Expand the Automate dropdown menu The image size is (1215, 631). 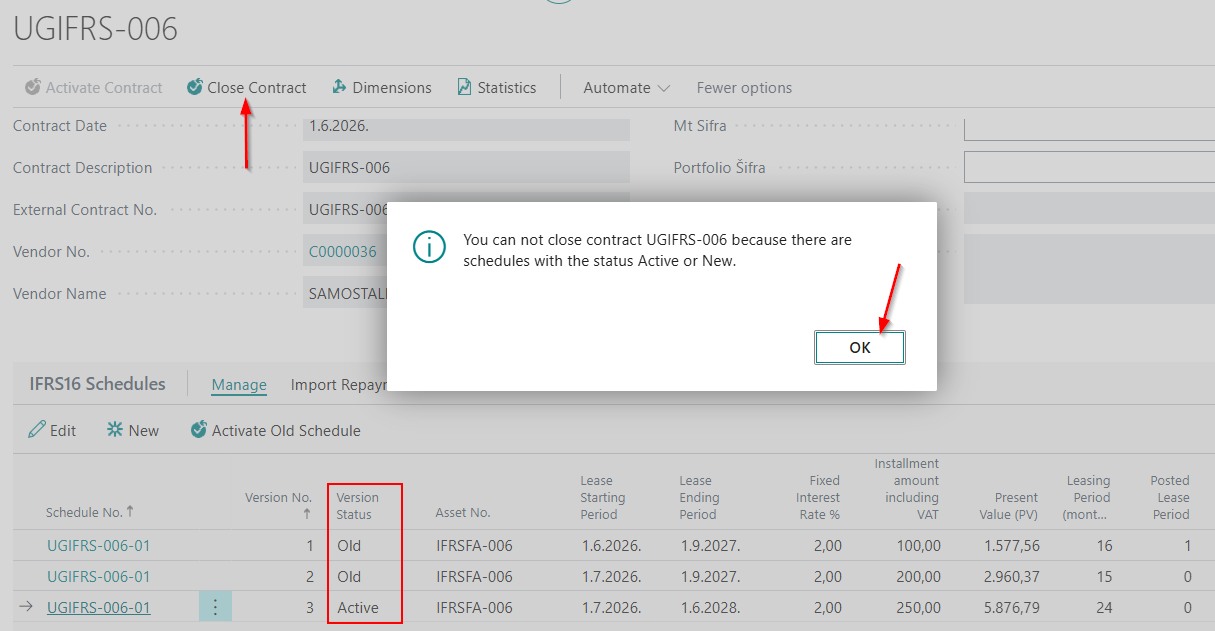(x=627, y=88)
